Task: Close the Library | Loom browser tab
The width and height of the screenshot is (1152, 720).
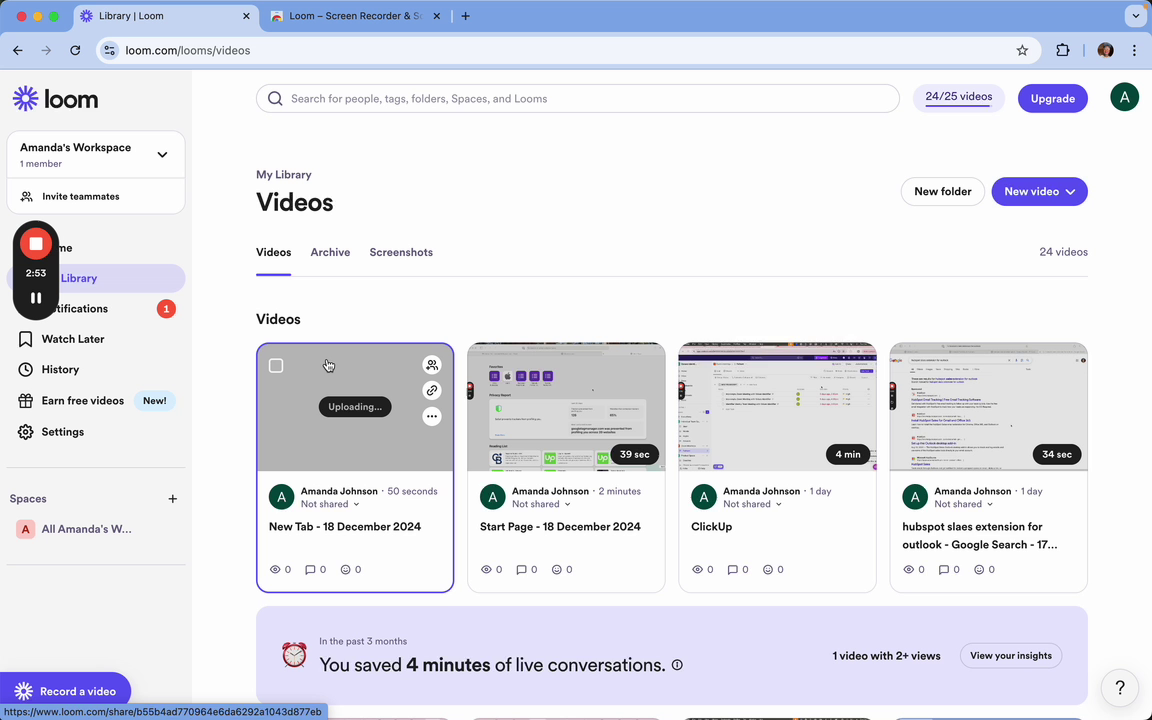Action: (x=246, y=15)
